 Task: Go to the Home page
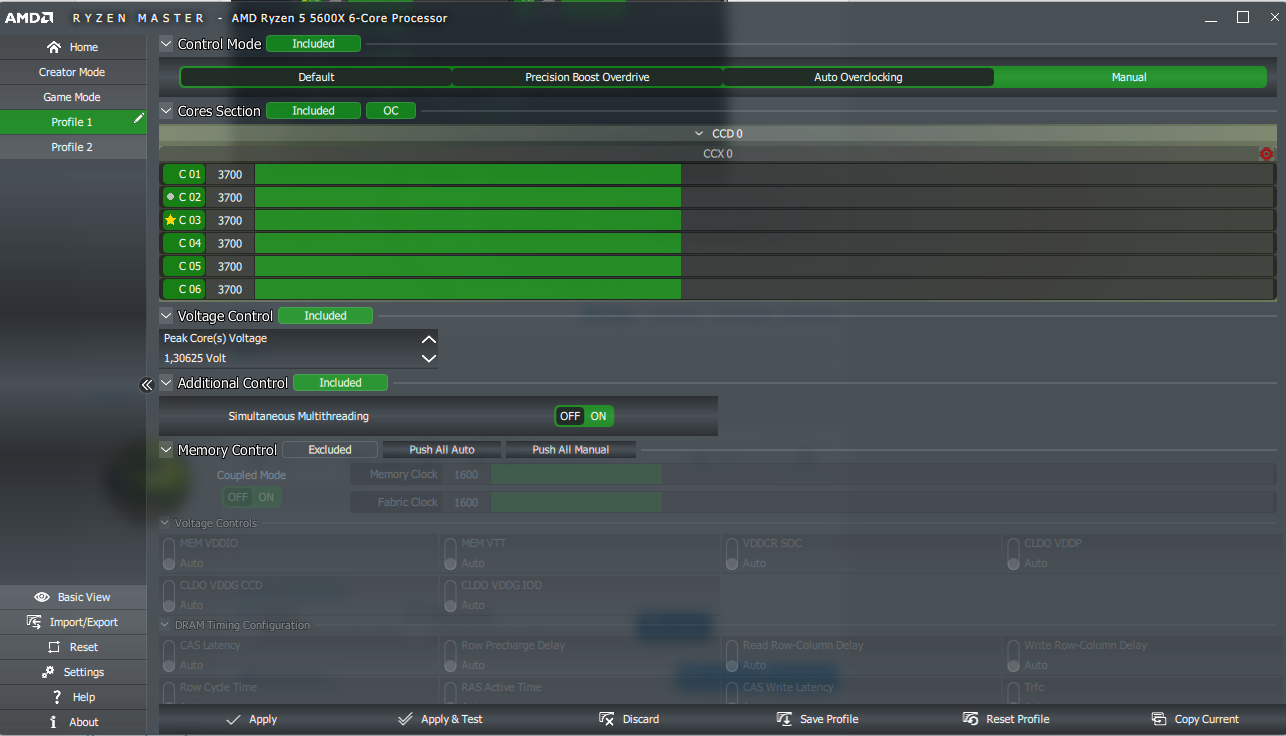73,47
